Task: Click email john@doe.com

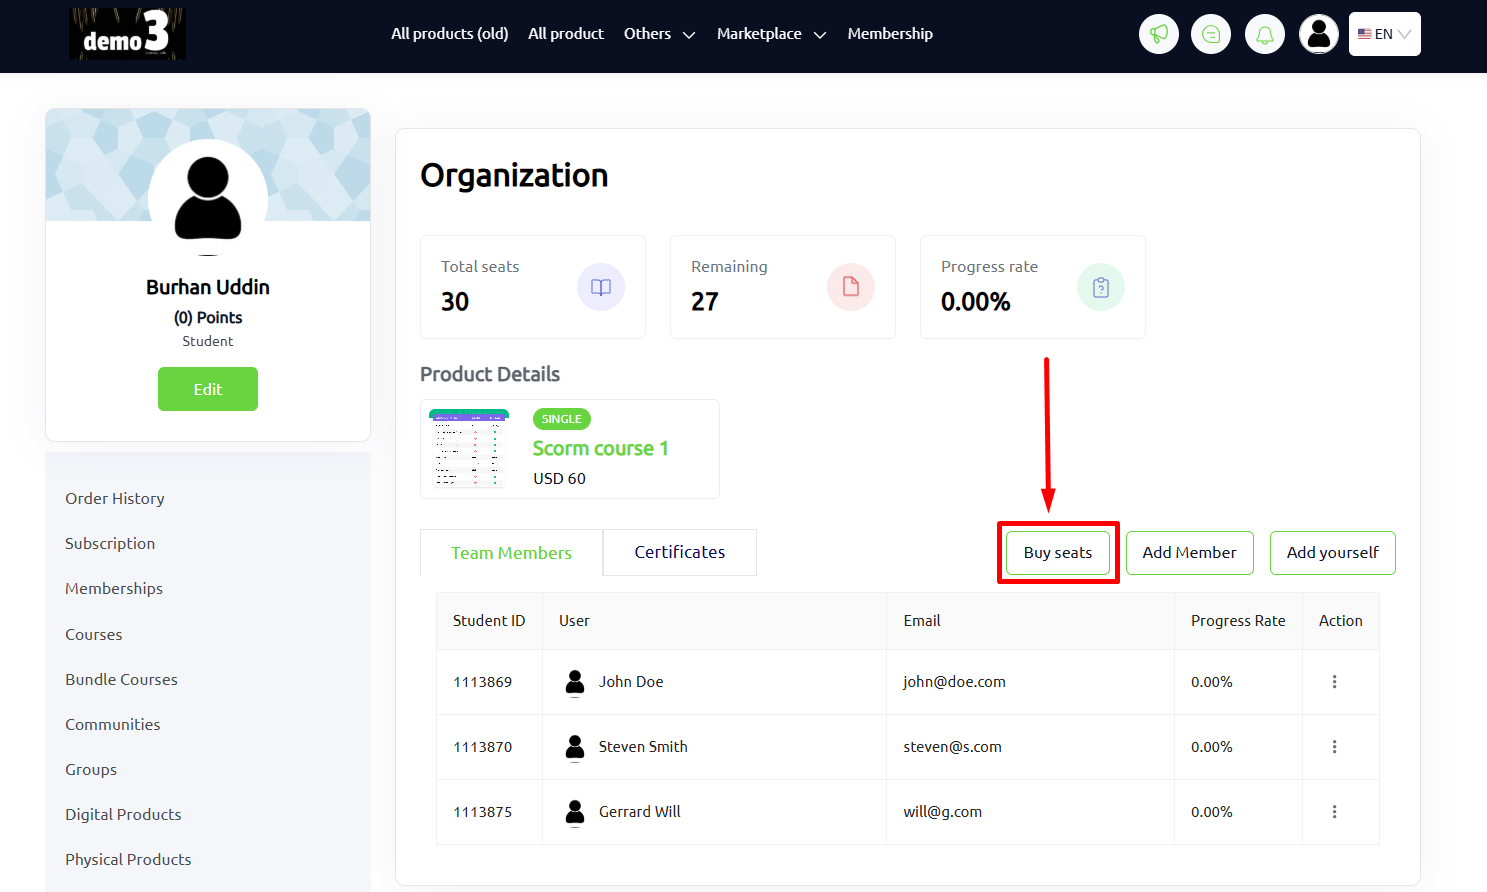Action: (x=954, y=682)
